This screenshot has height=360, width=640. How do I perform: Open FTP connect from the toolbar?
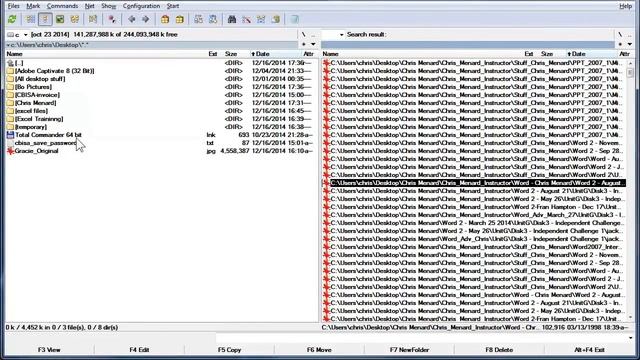pos(198,19)
